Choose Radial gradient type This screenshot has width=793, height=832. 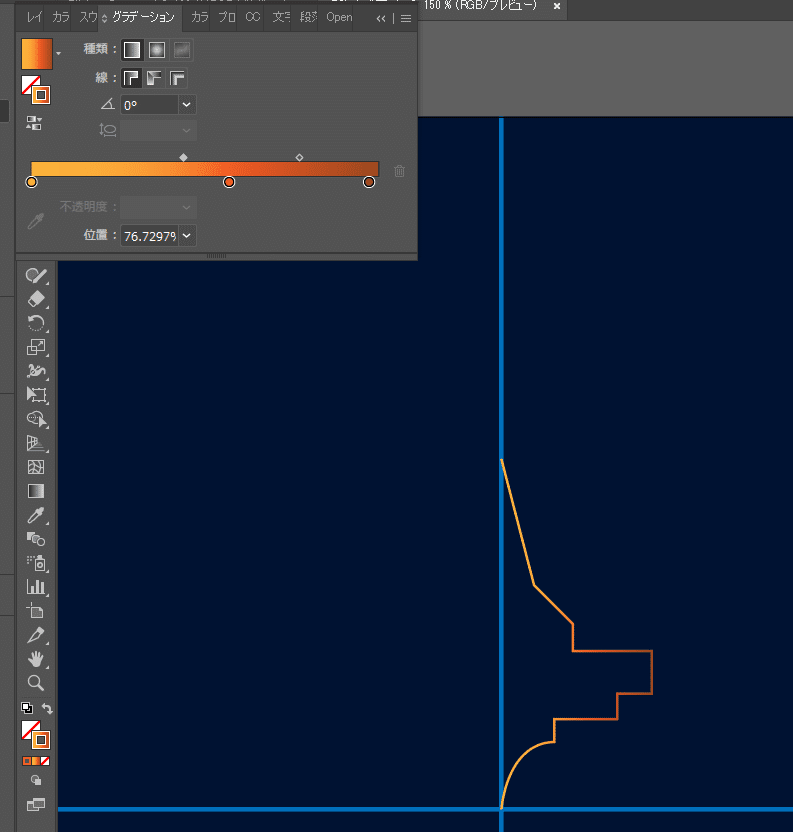(x=157, y=50)
